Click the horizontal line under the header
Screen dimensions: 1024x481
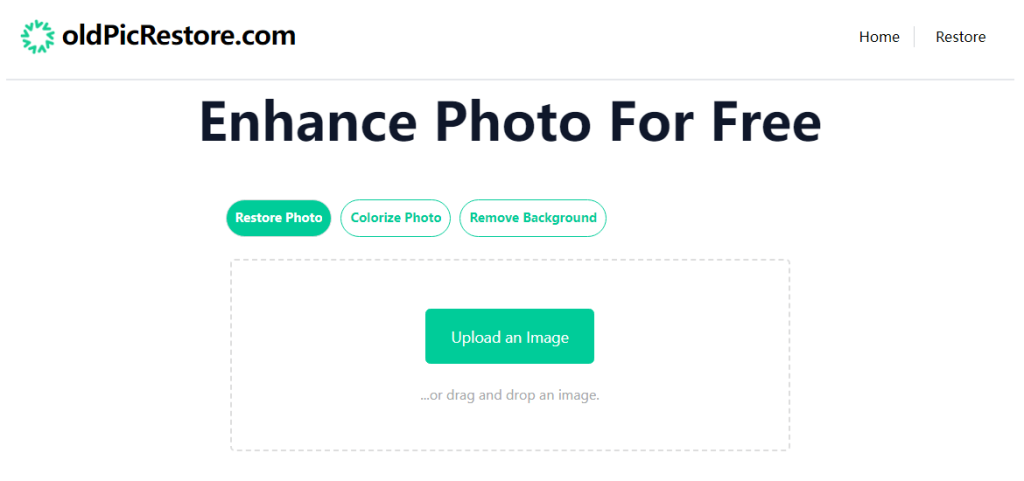pyautogui.click(x=510, y=79)
